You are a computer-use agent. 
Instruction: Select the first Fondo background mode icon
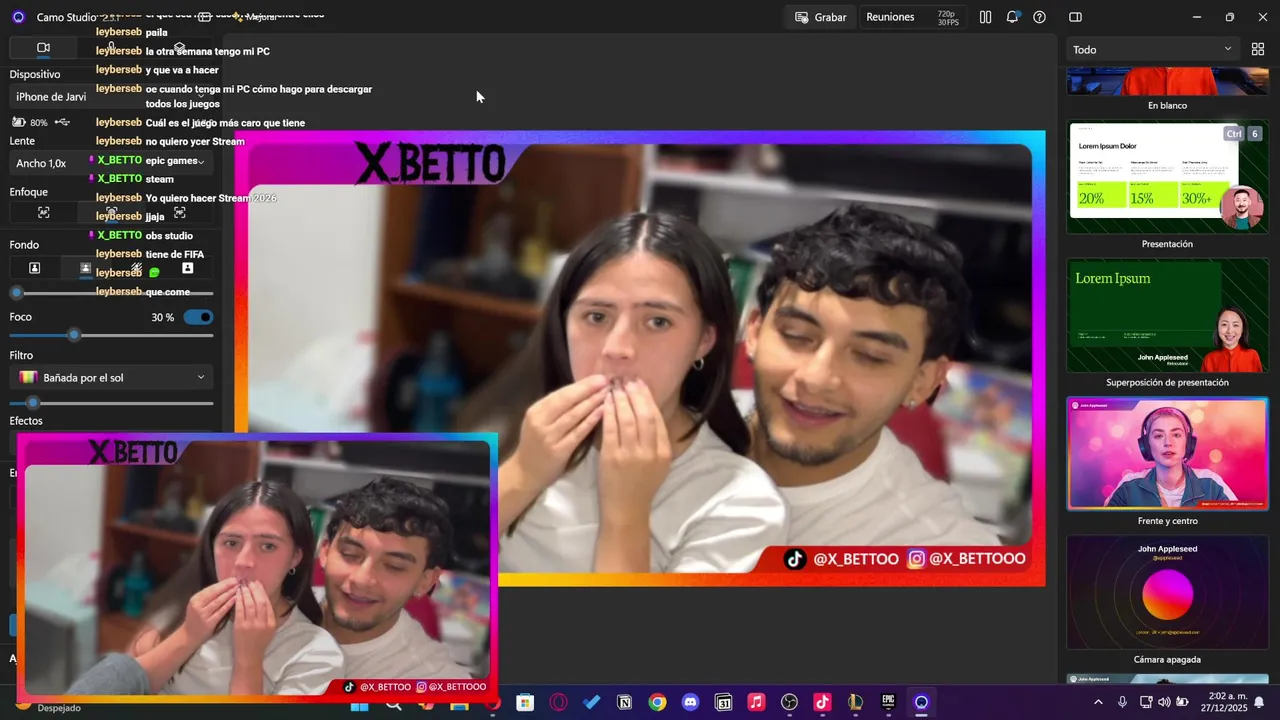coord(34,268)
